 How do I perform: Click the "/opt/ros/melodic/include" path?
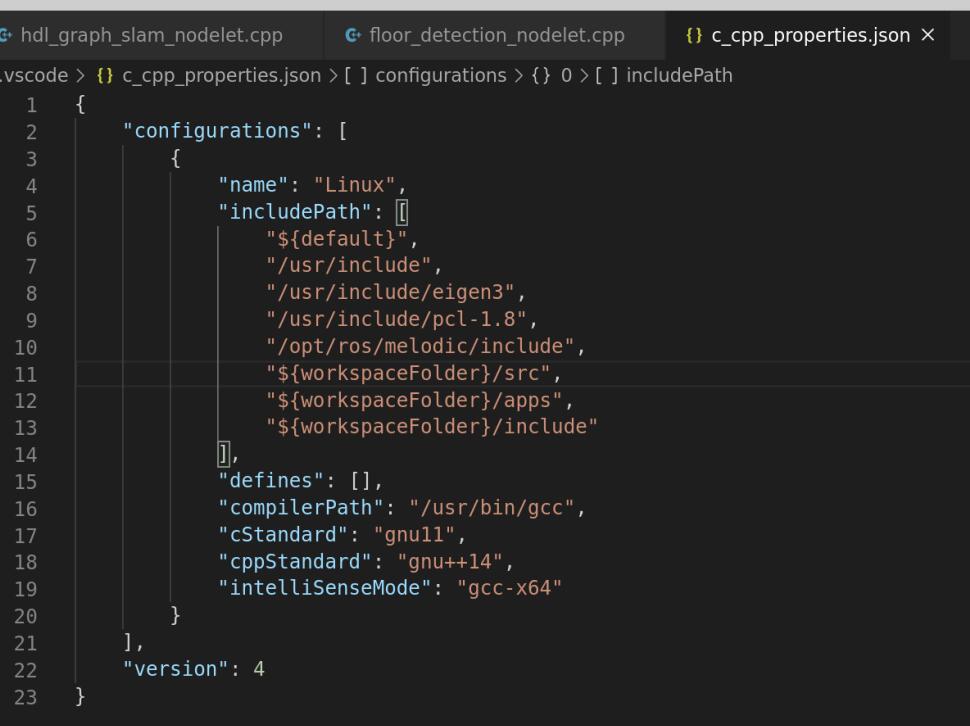420,346
